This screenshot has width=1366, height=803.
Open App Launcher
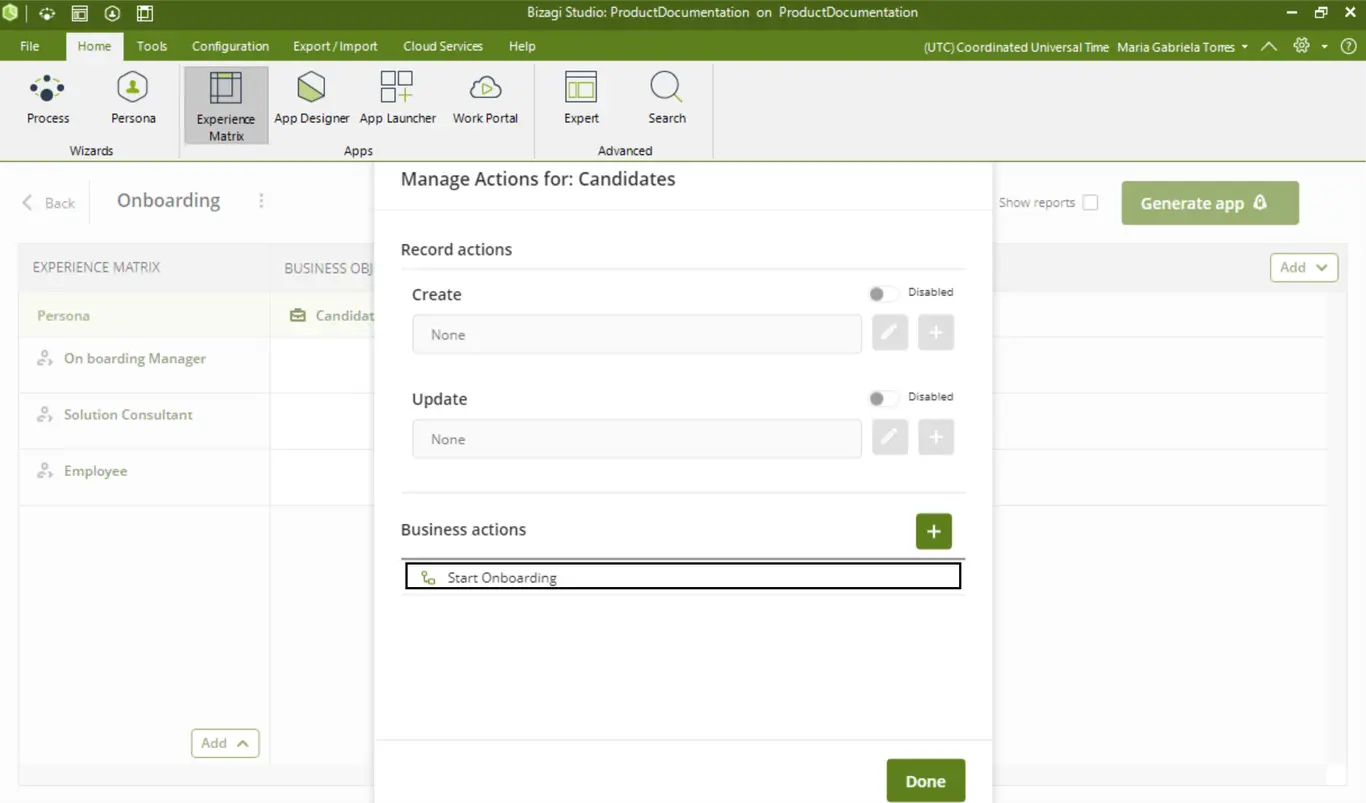click(397, 99)
